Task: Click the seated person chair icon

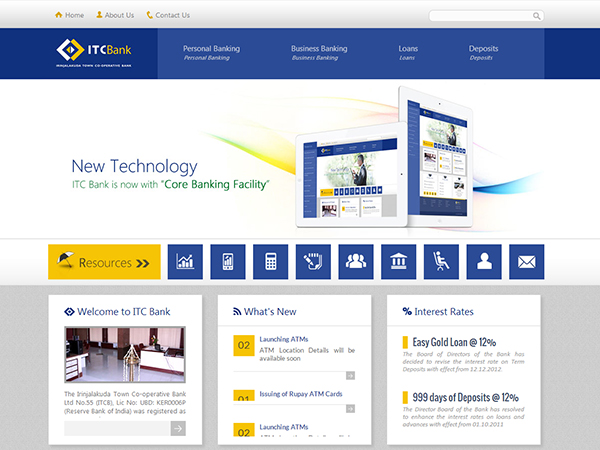Action: (441, 262)
